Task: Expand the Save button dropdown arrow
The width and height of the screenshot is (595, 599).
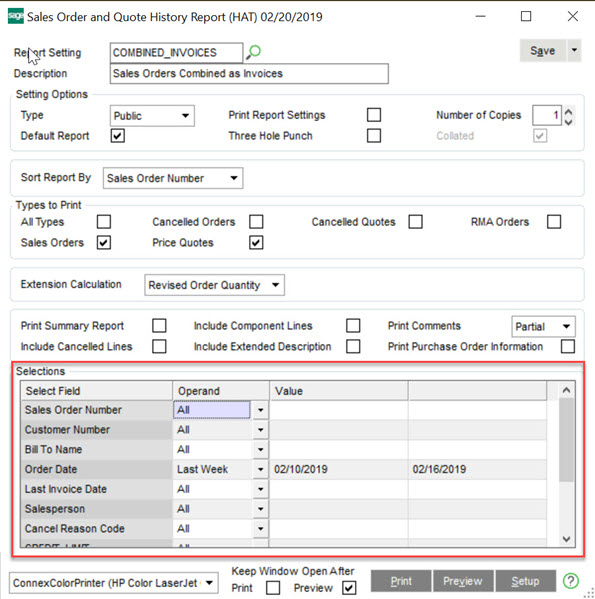Action: [574, 50]
